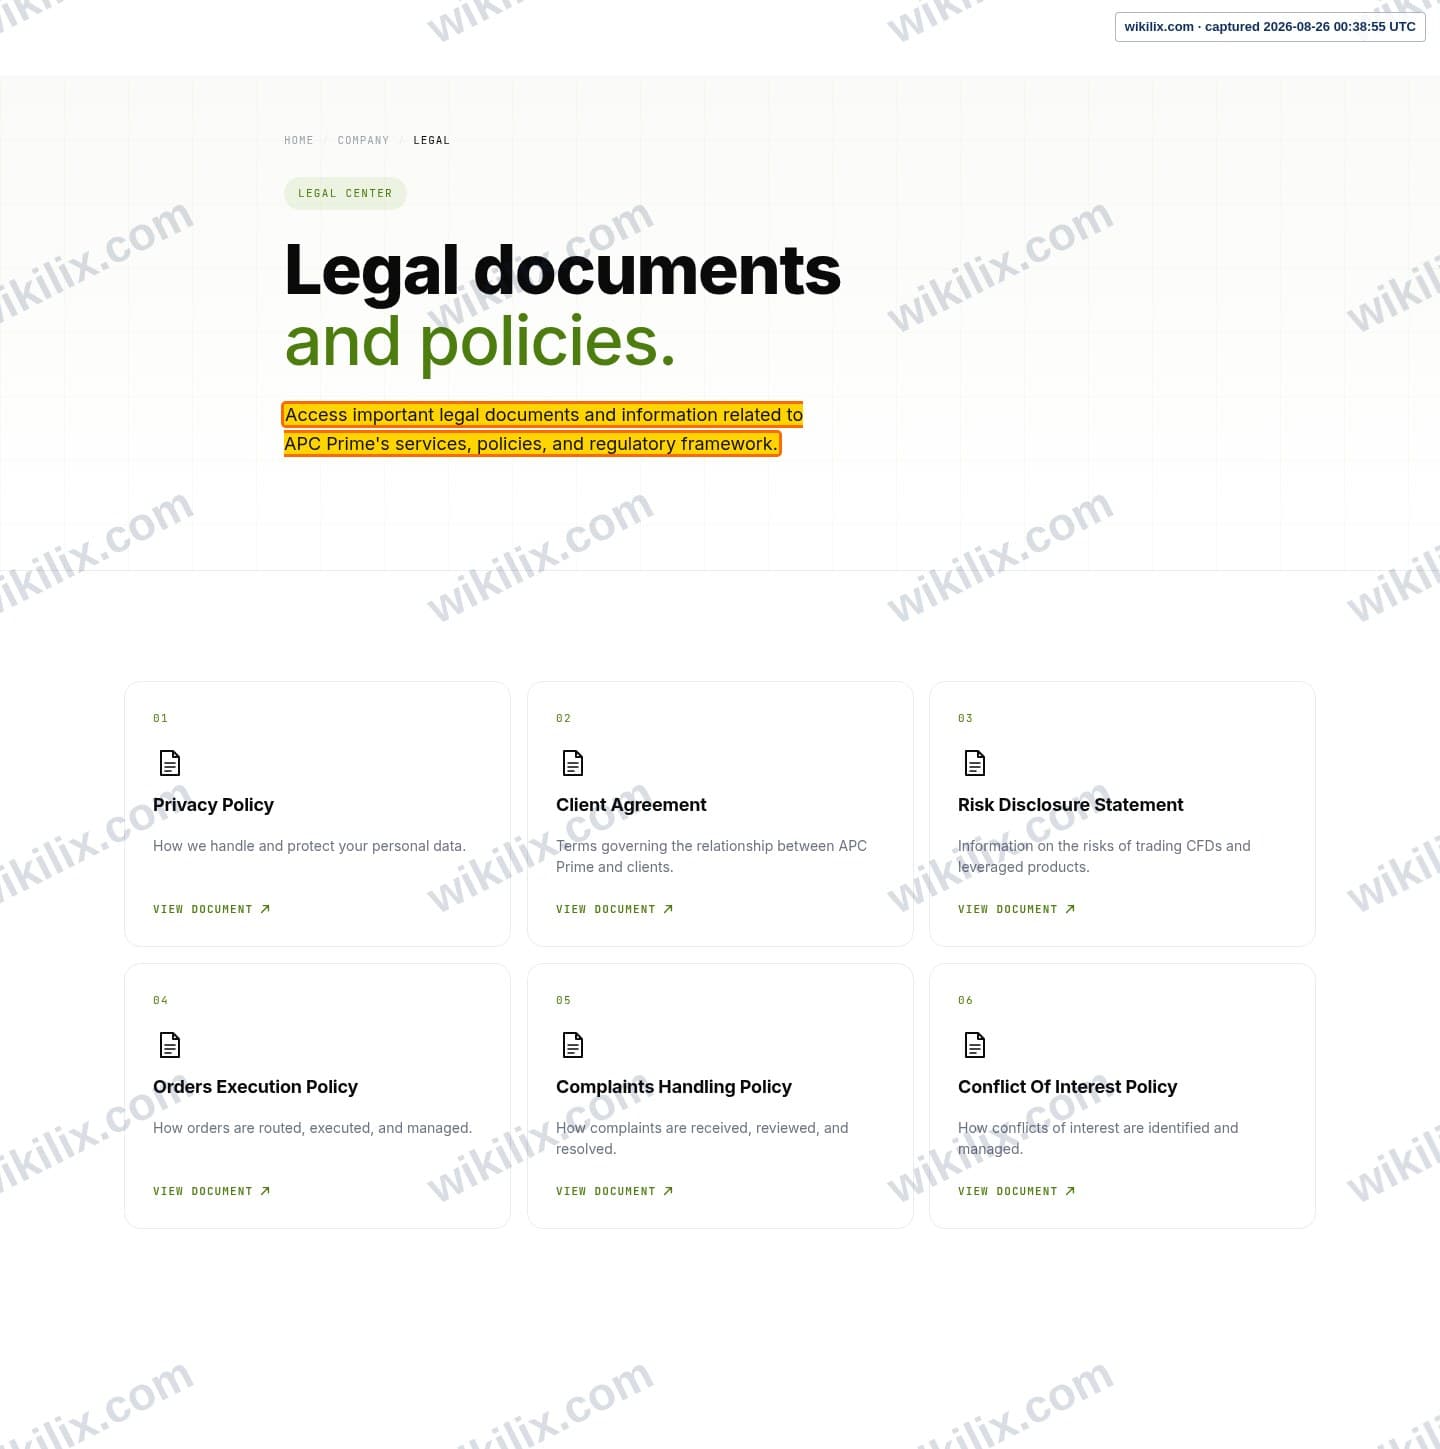1440x1449 pixels.
Task: Click the wikilix.com capture timestamp label
Action: tap(1270, 27)
